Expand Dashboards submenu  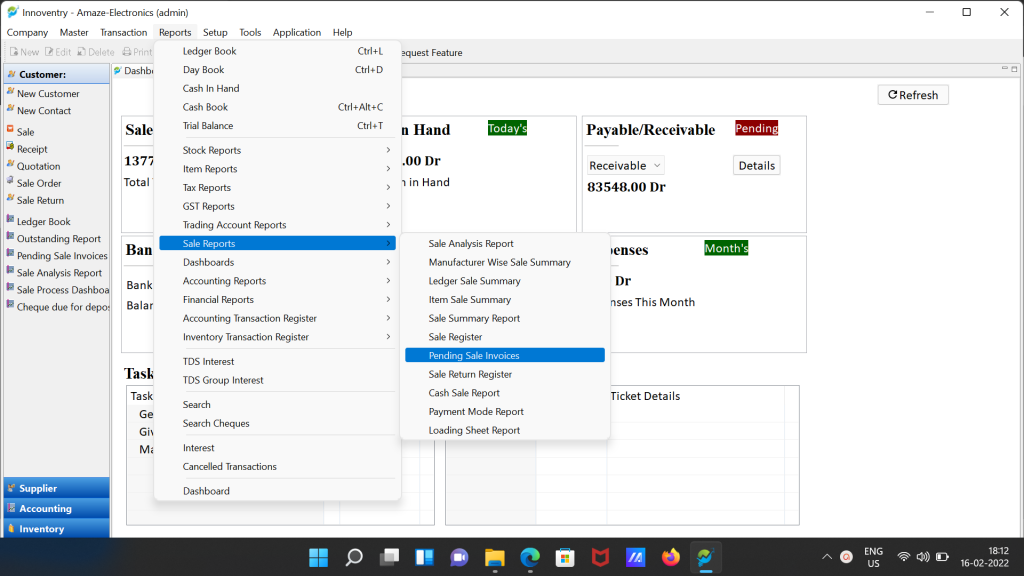pos(278,262)
